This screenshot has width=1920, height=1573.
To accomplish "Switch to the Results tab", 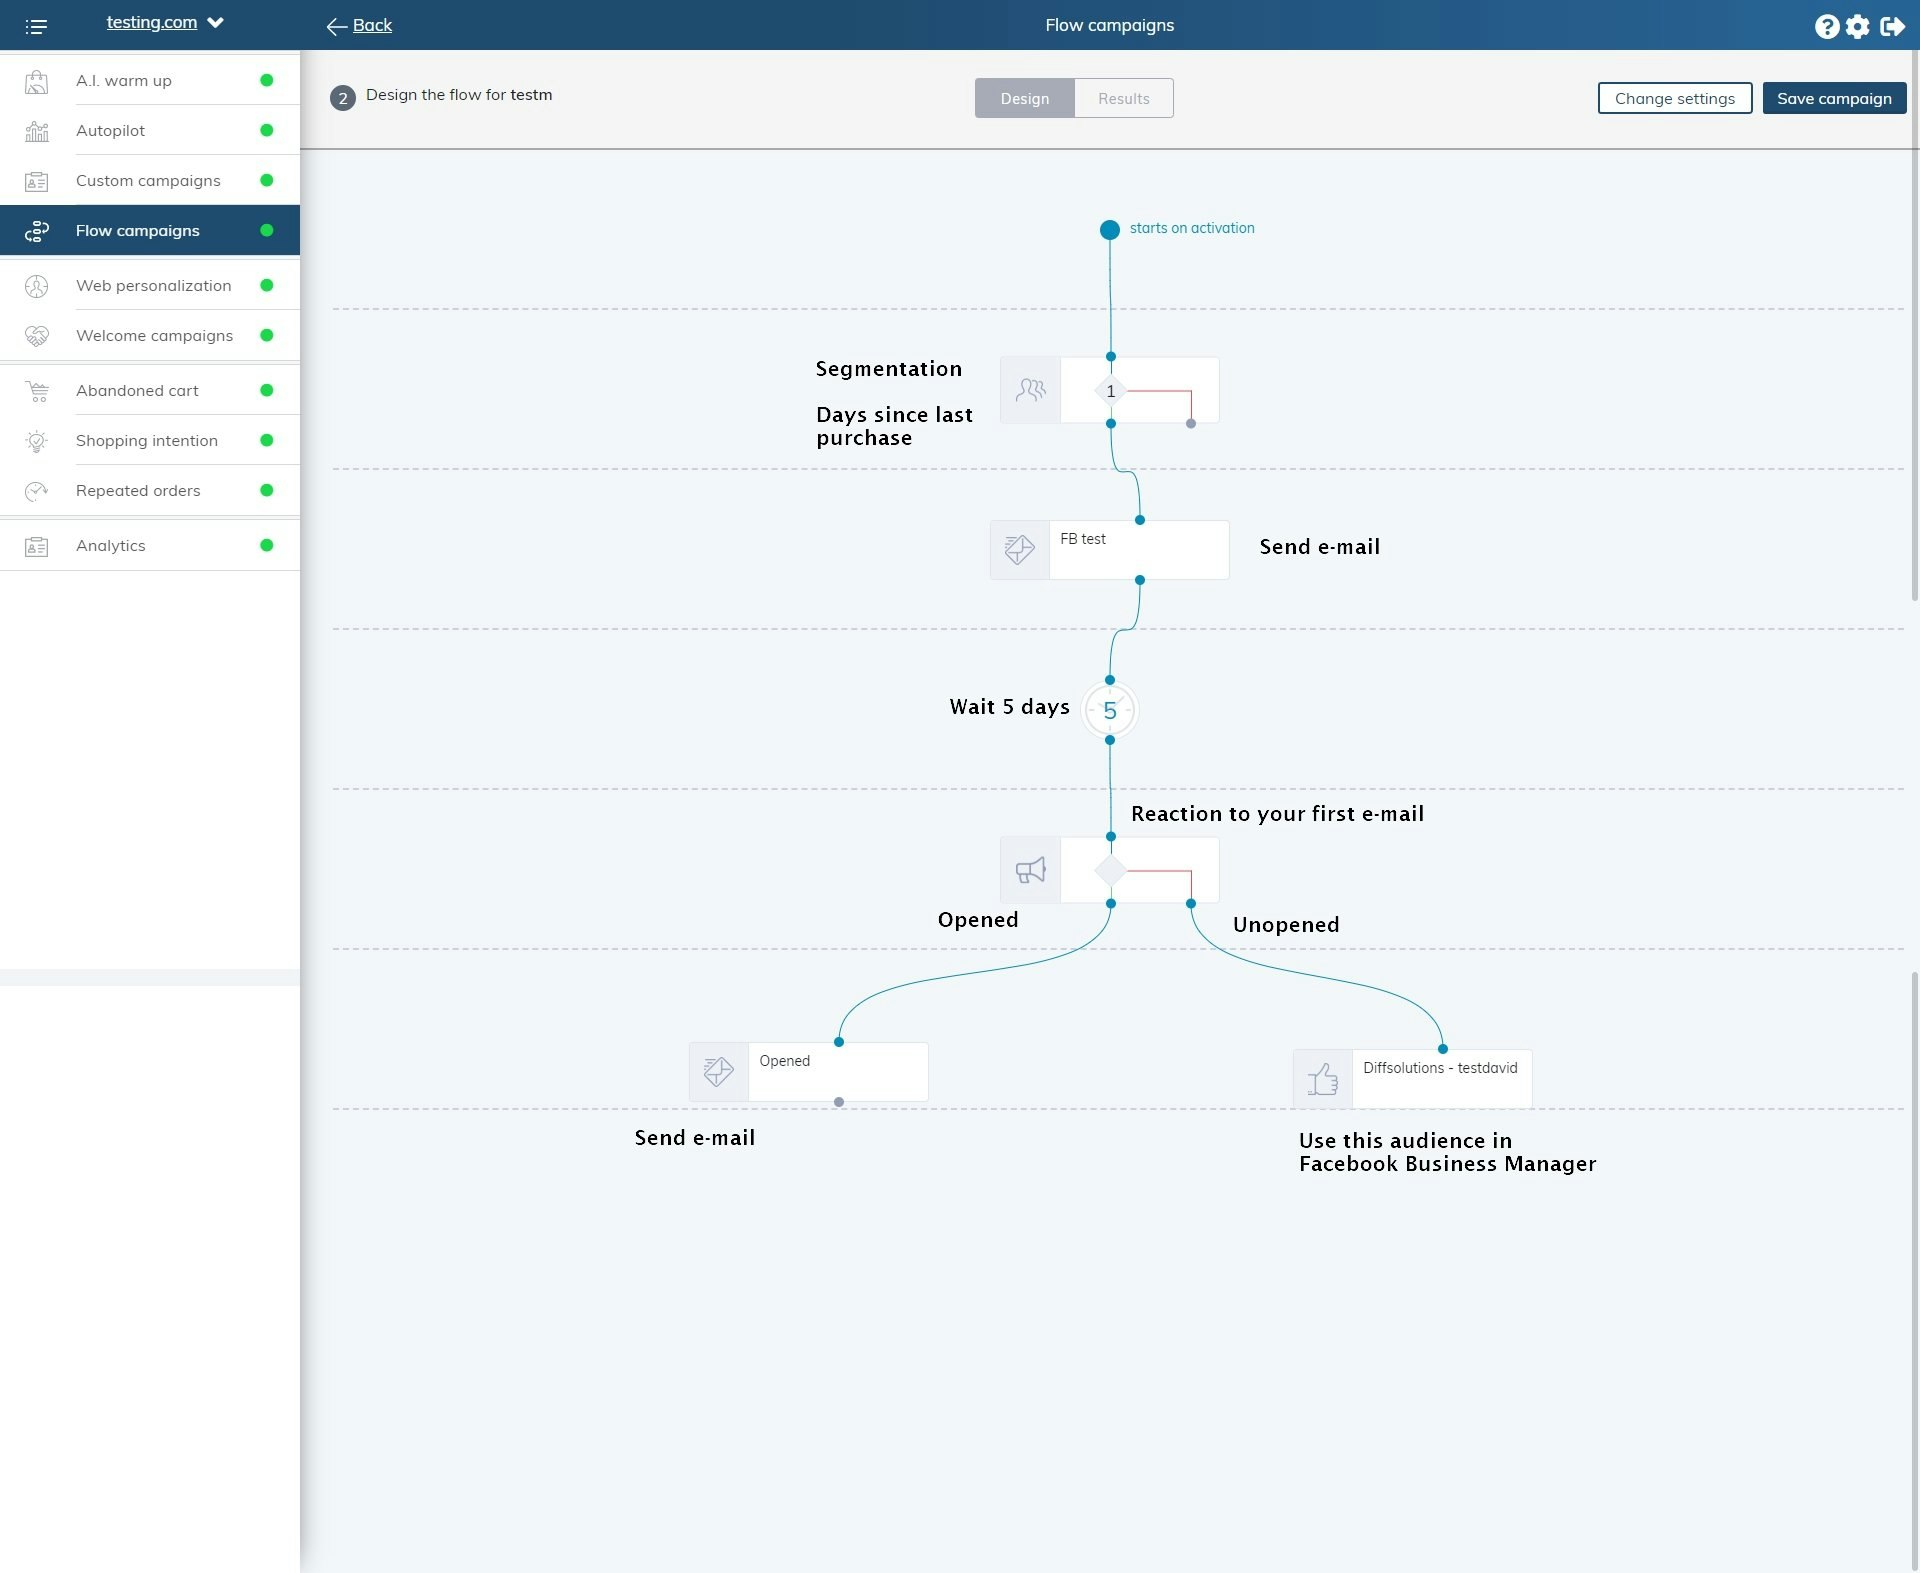I will (1123, 98).
